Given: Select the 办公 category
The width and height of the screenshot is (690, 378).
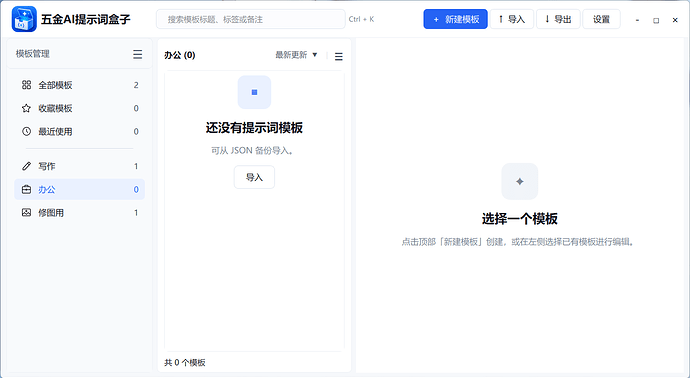Looking at the screenshot, I should click(x=80, y=189).
